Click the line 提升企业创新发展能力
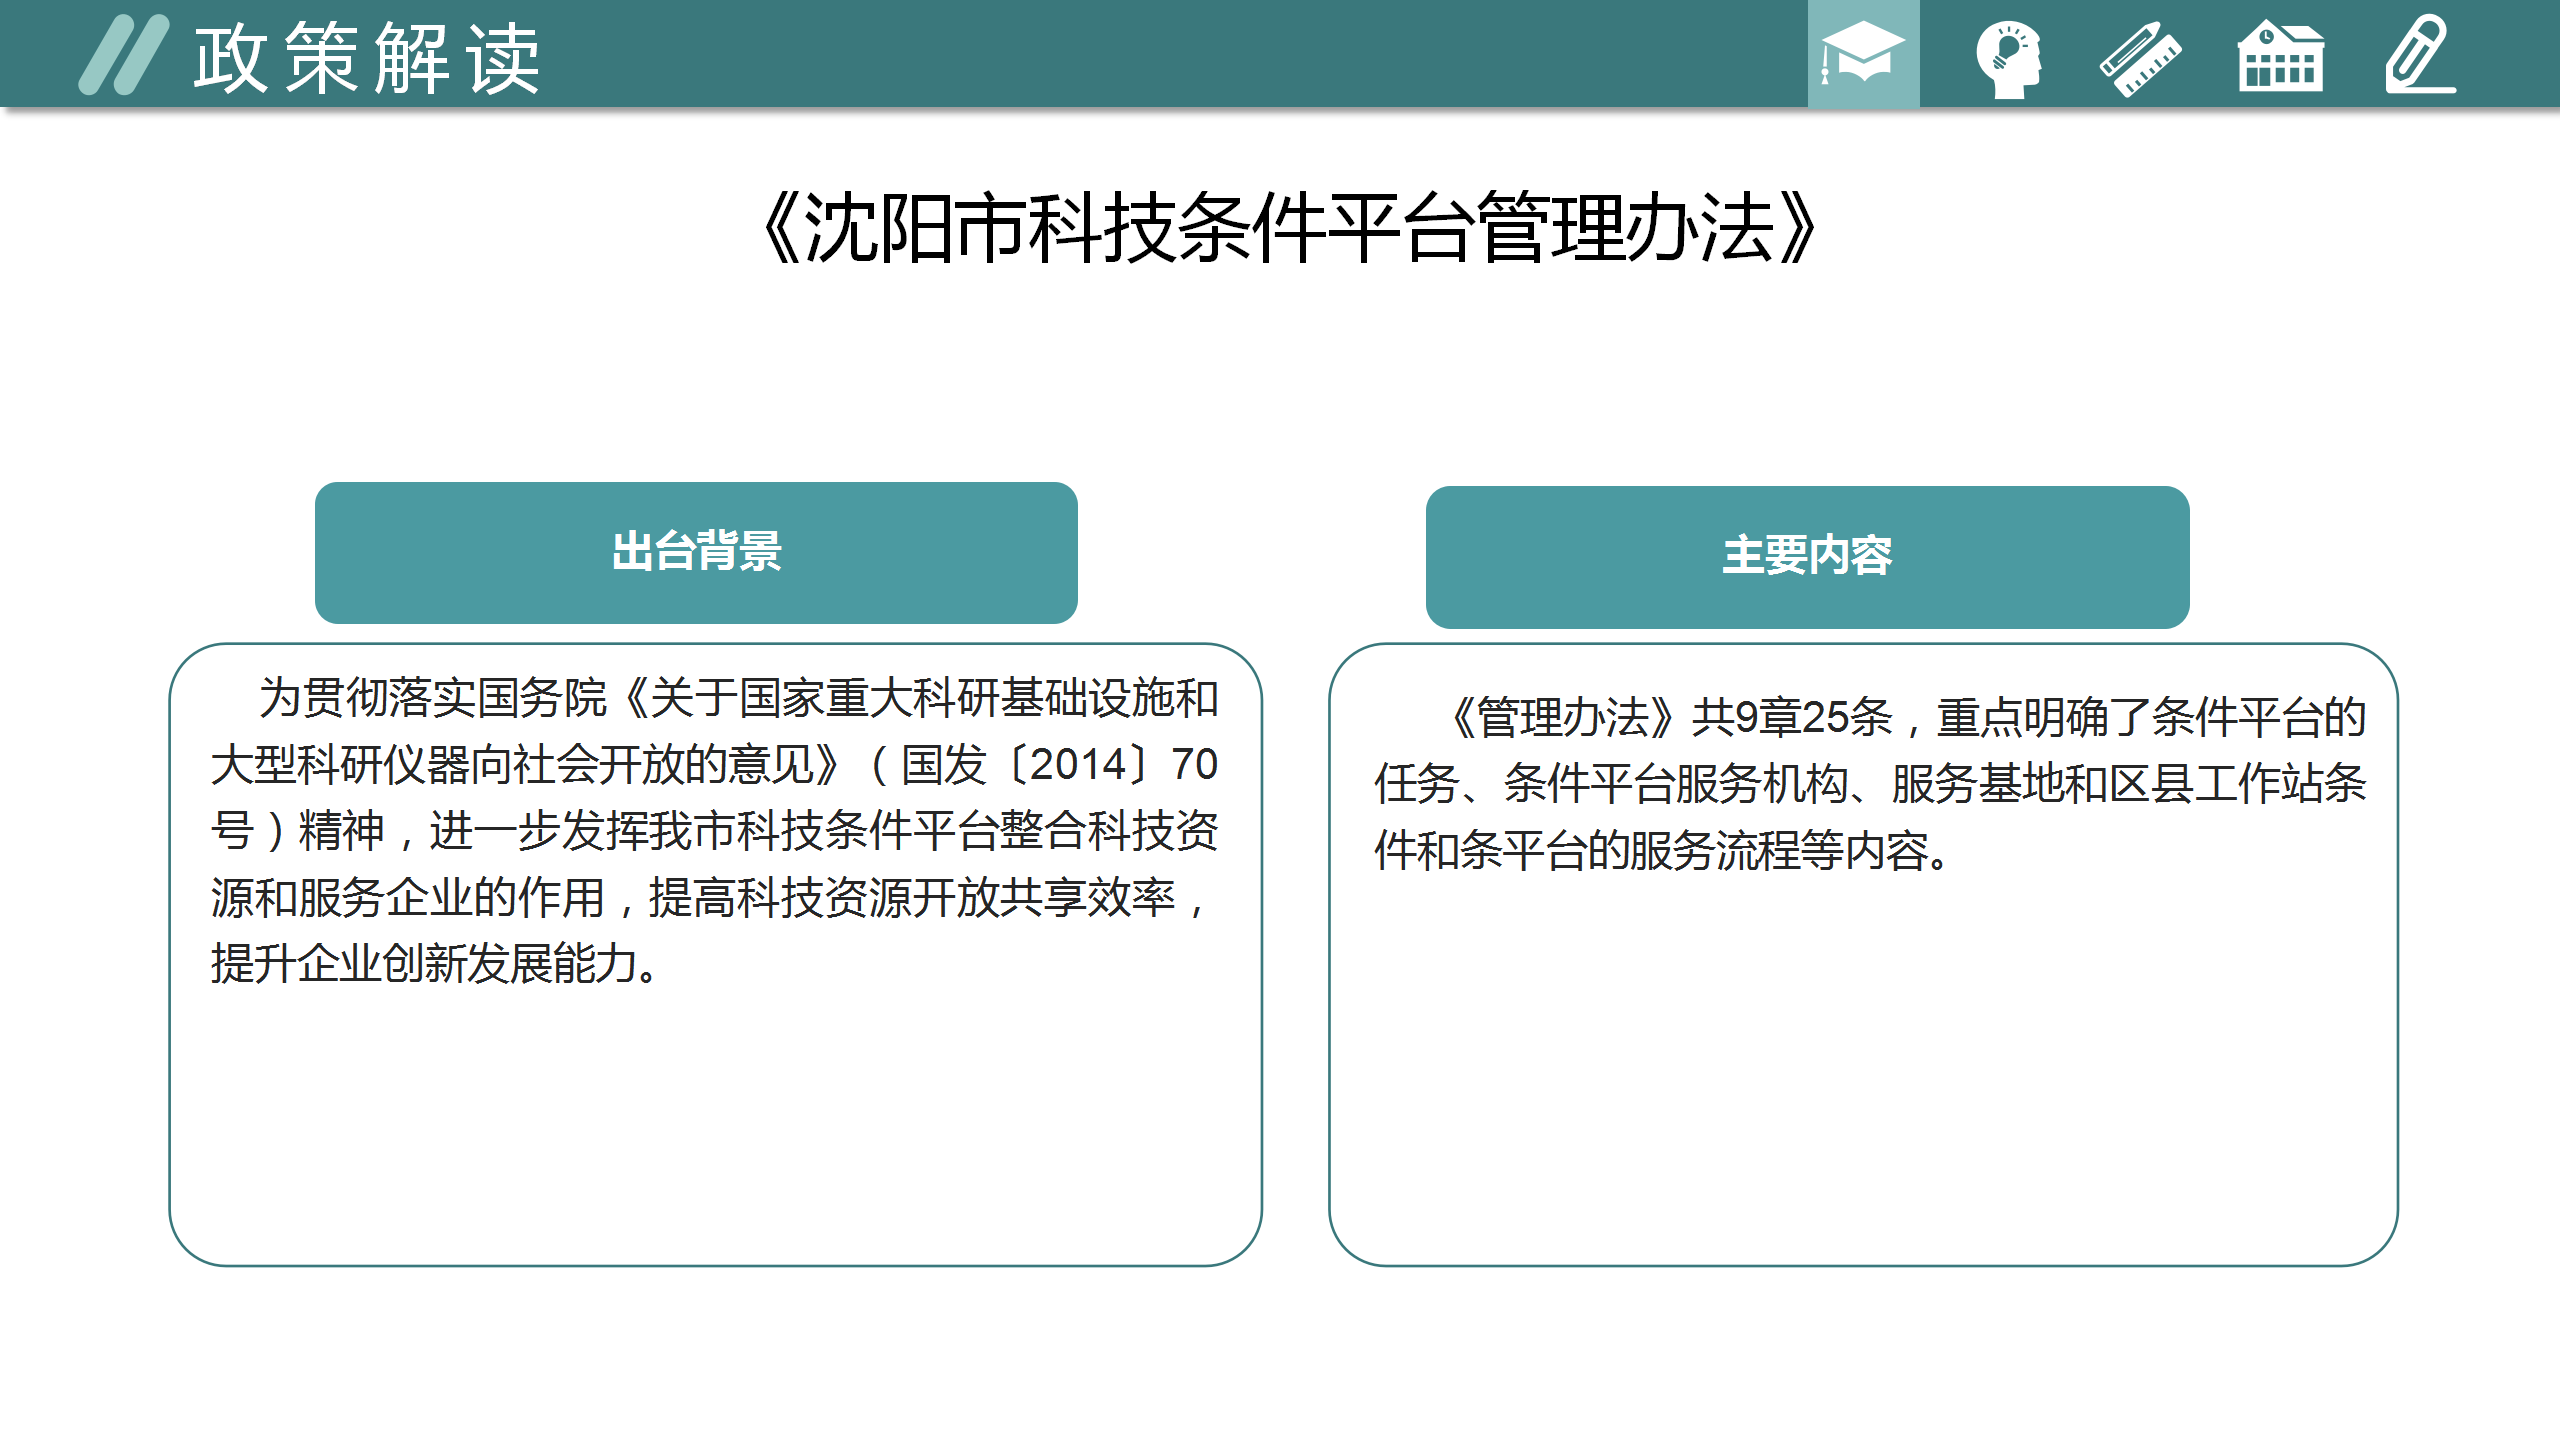The width and height of the screenshot is (2560, 1440). 435,964
